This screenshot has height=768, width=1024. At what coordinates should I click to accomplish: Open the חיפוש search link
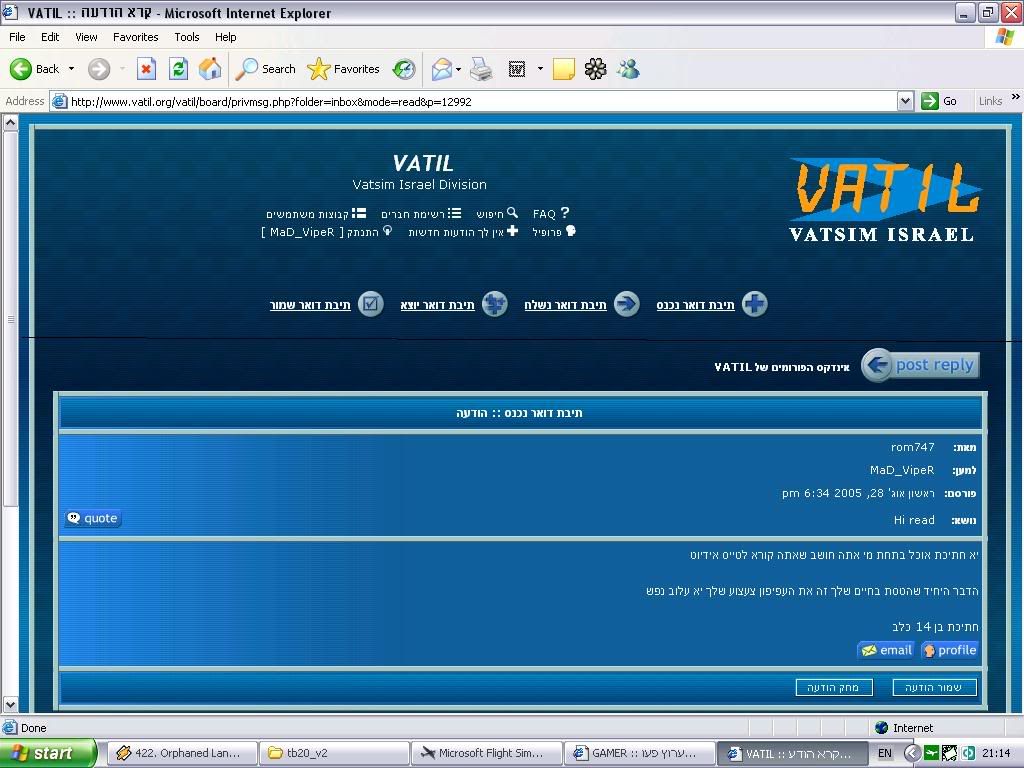pyautogui.click(x=497, y=214)
